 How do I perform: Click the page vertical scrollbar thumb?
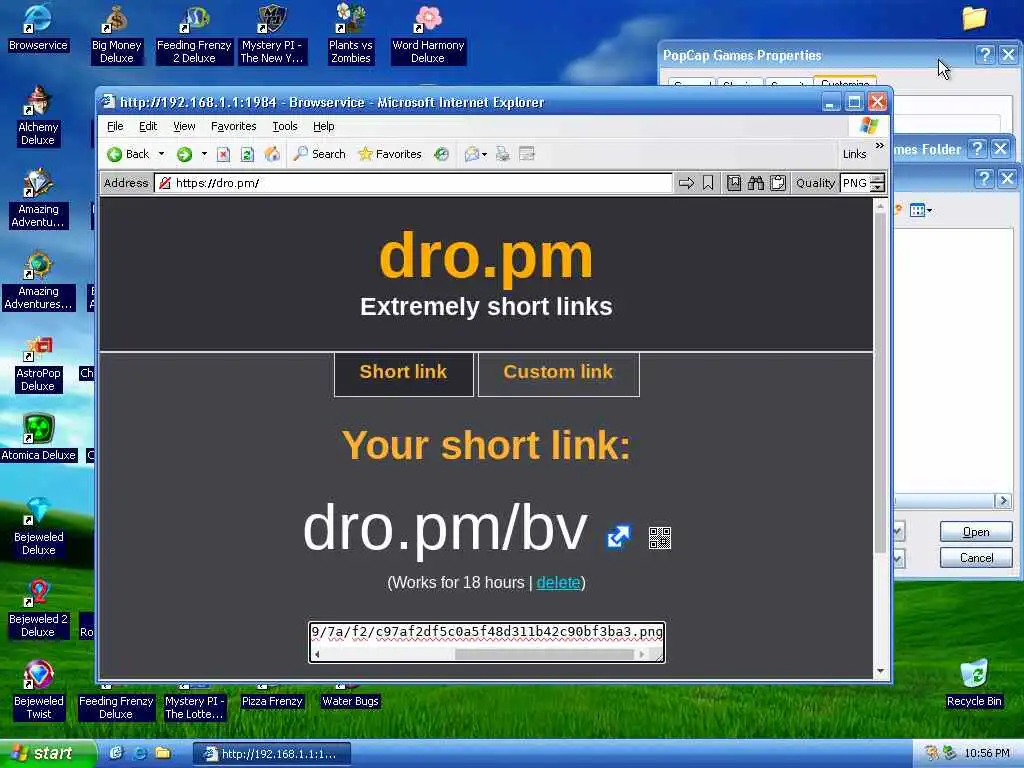[x=880, y=382]
